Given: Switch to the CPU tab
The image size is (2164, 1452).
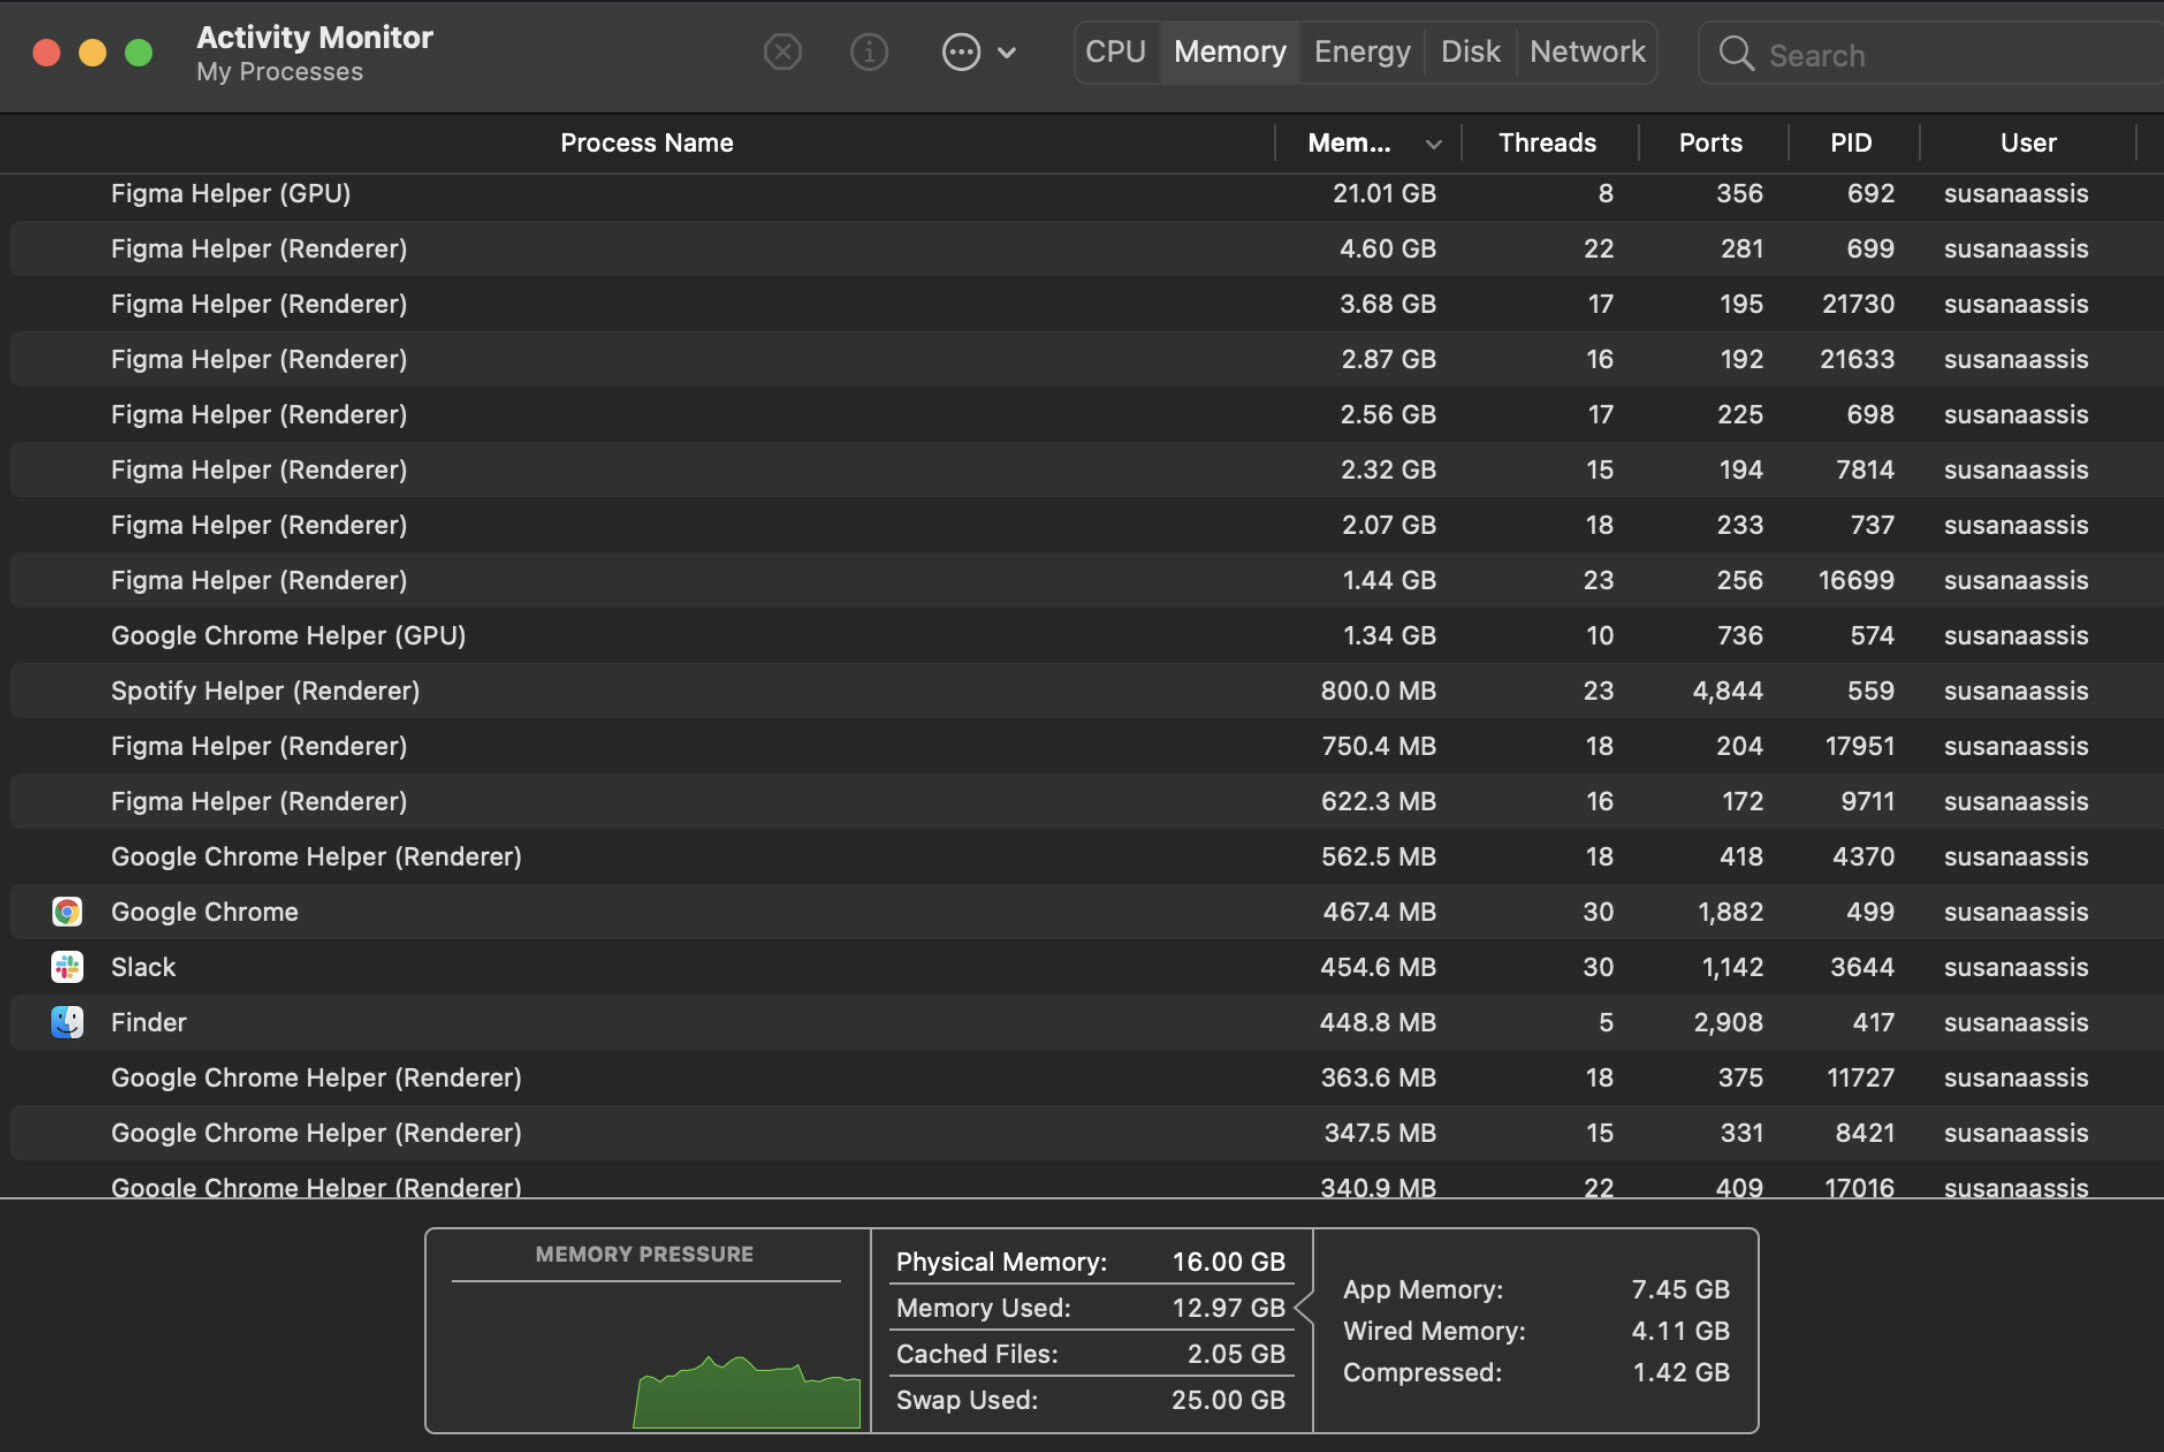Looking at the screenshot, I should click(1116, 52).
